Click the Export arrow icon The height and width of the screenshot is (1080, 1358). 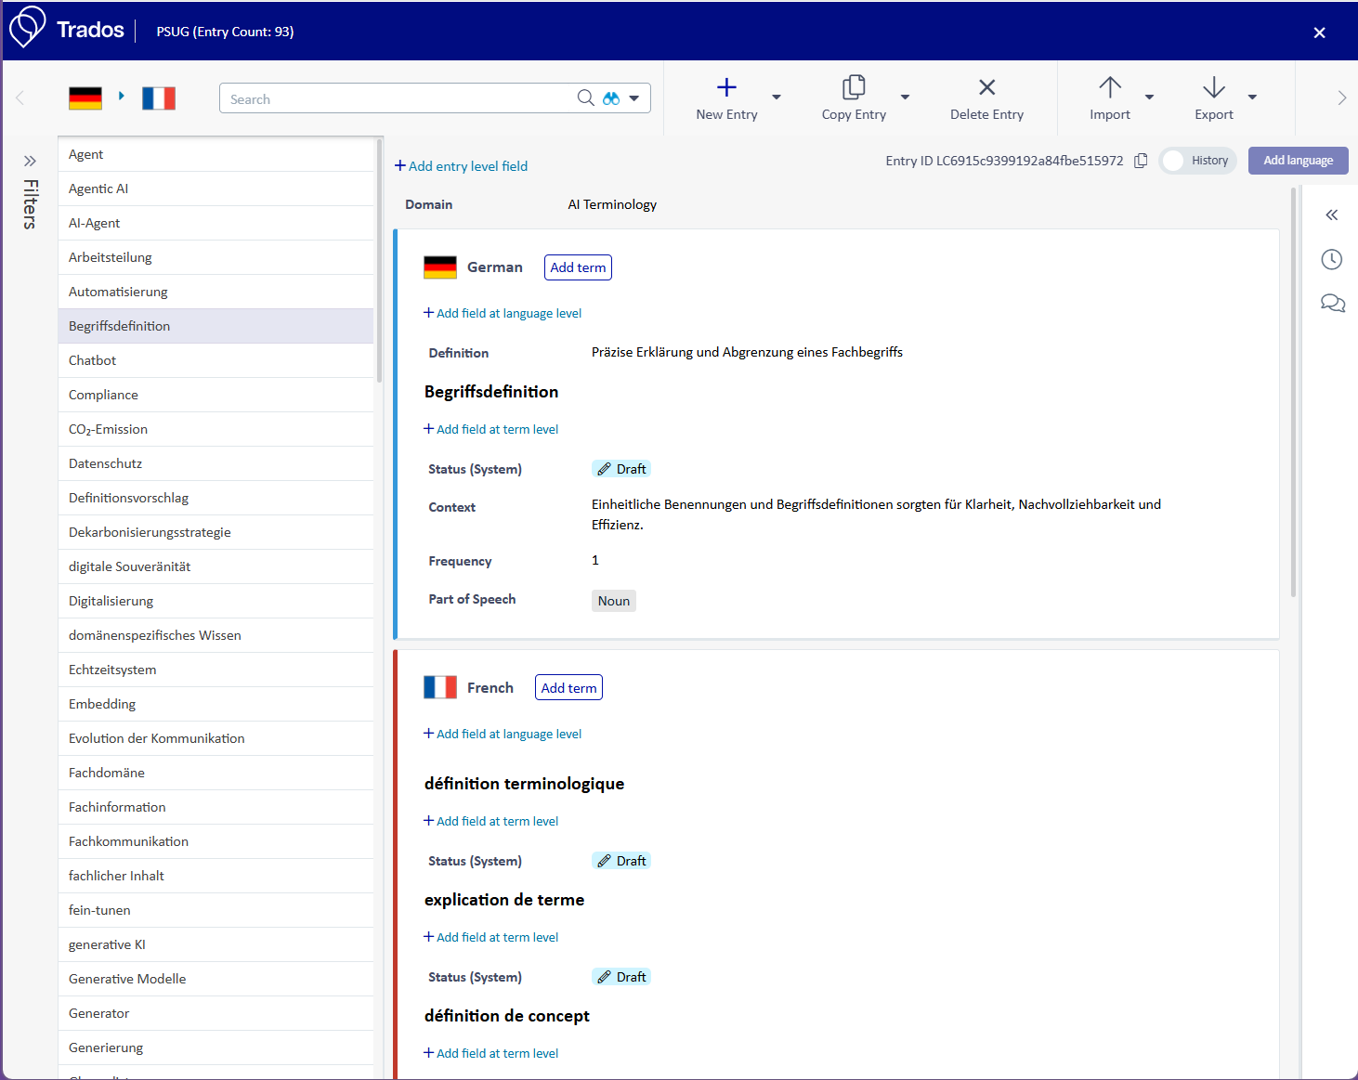point(1213,88)
